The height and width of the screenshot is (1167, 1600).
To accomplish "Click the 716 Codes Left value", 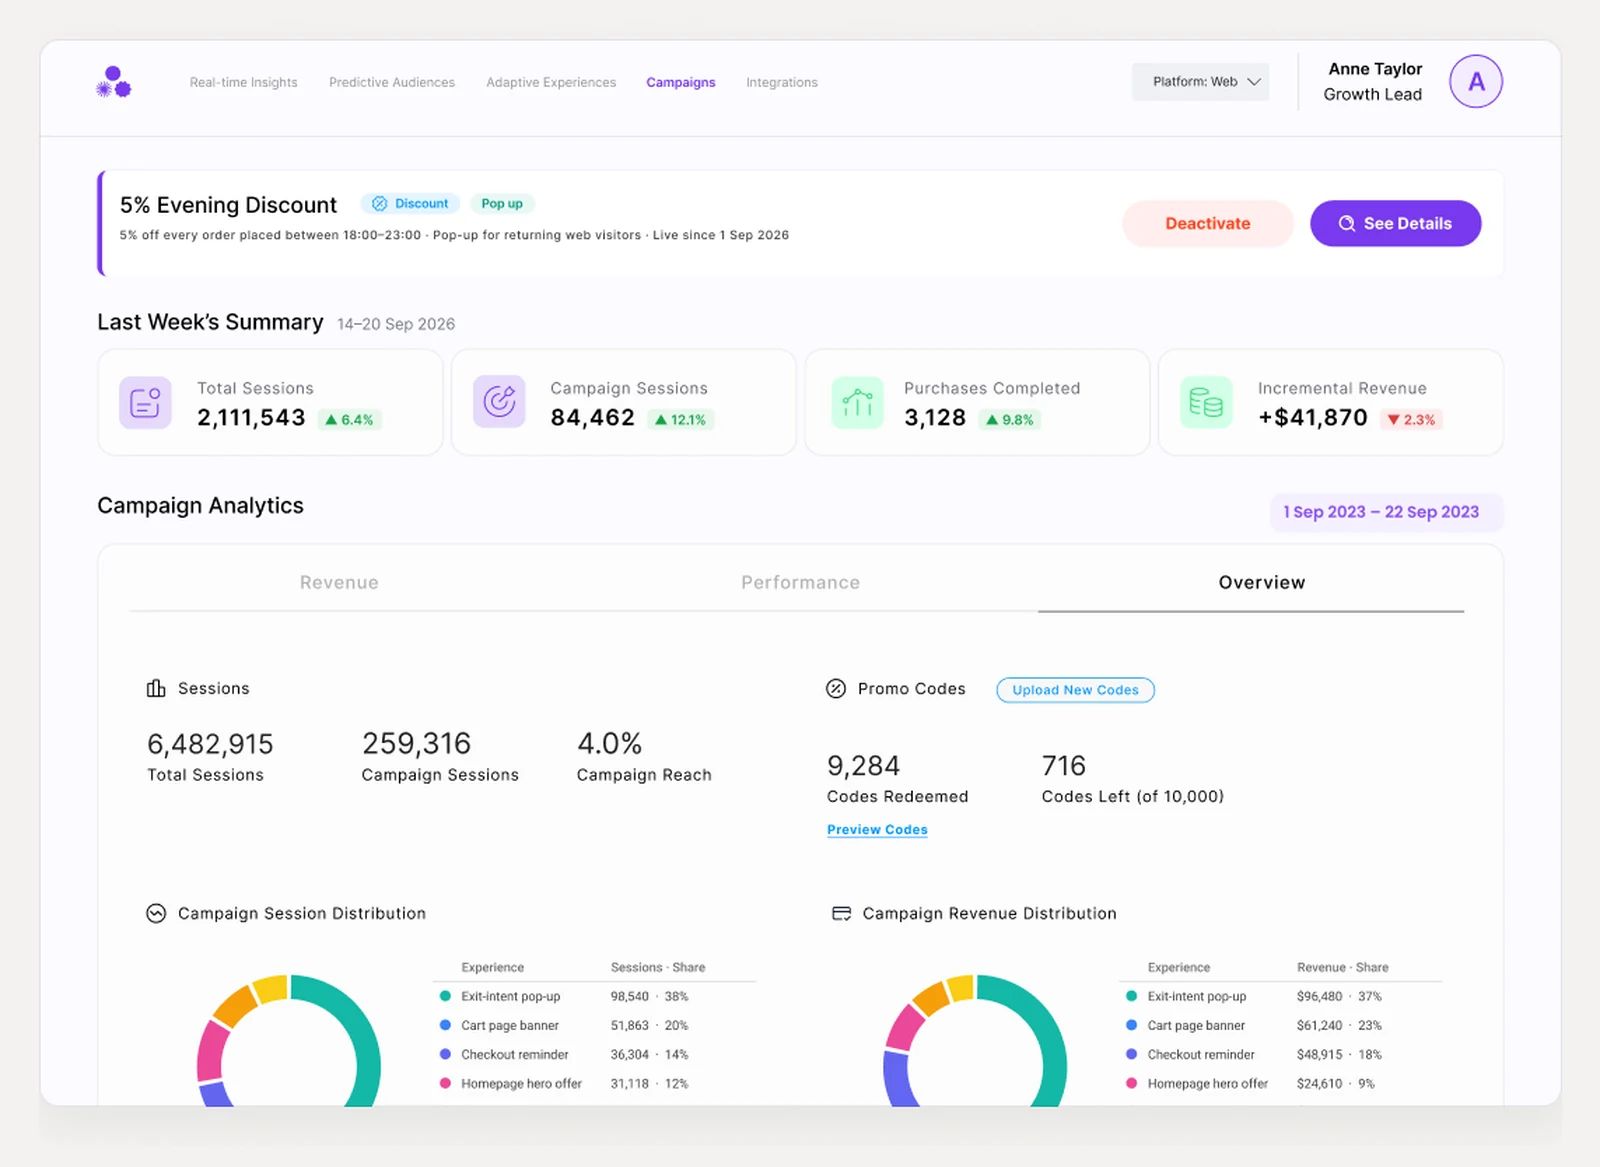I will click(1063, 766).
